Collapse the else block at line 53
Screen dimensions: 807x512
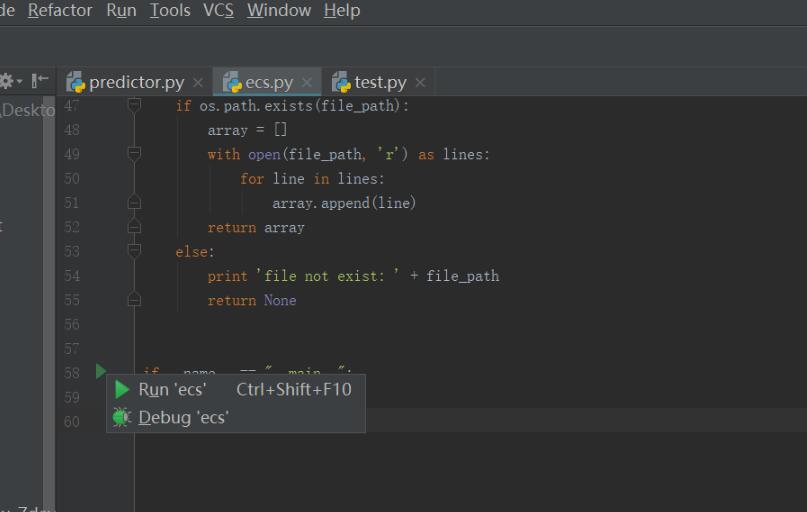[x=135, y=251]
